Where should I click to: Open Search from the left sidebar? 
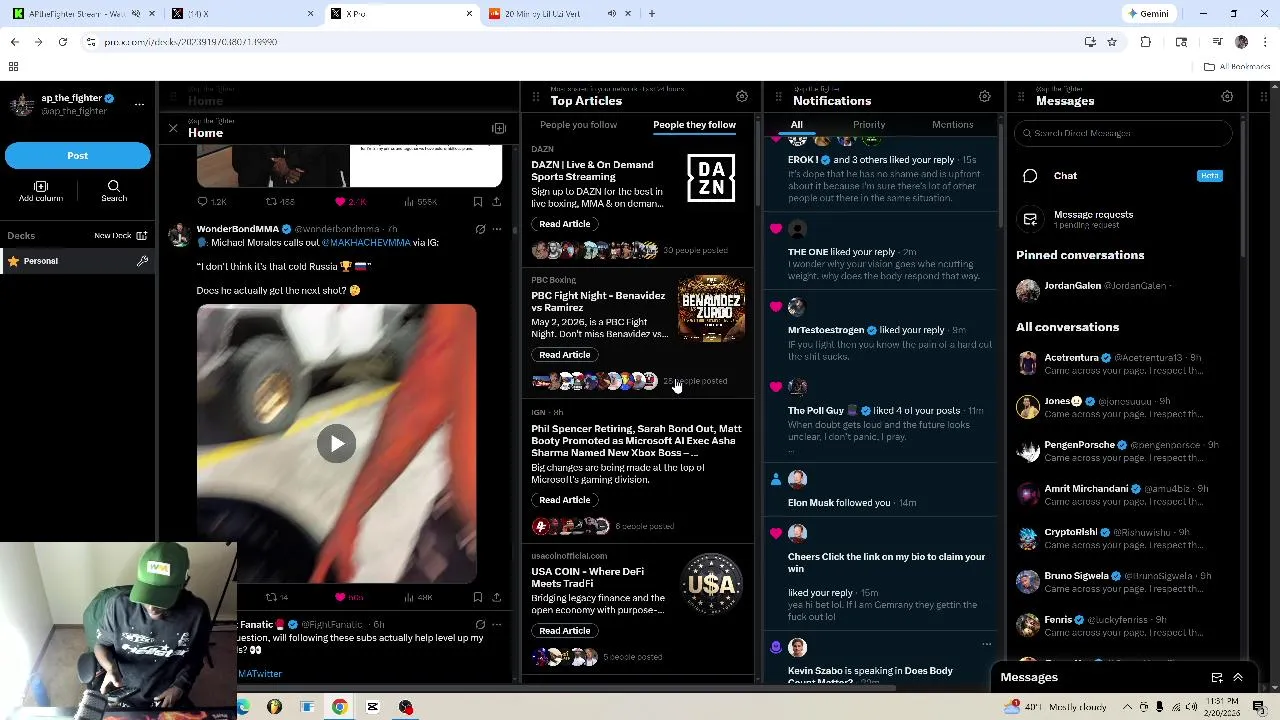click(x=113, y=191)
